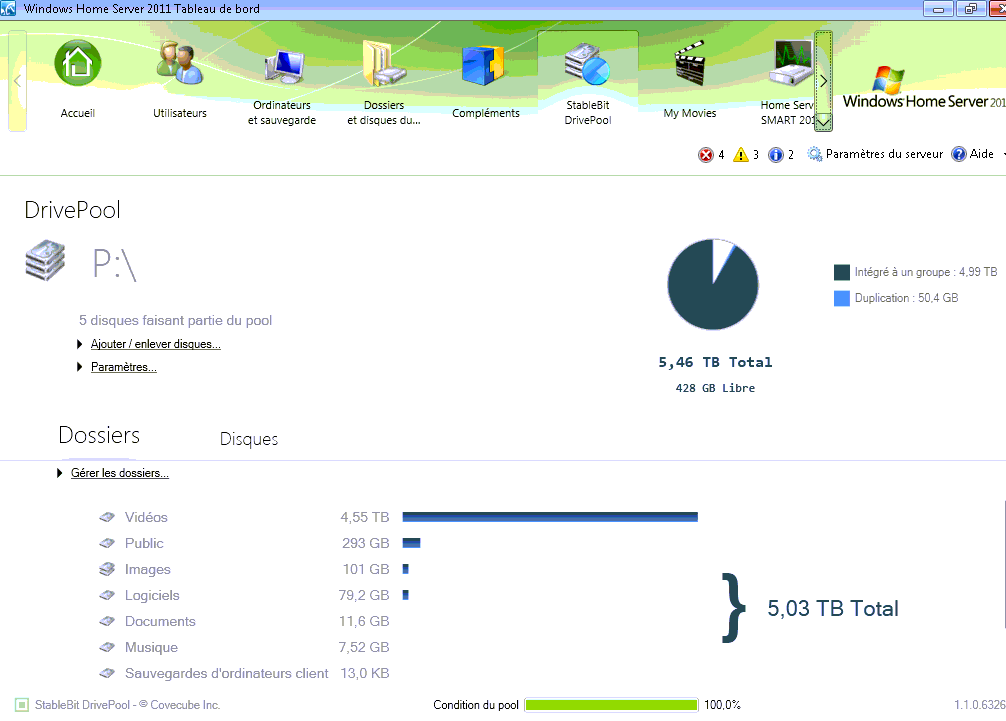Viewport: 1006px width, 721px height.
Task: Click the Intégré à un groupe color swatch
Action: pyautogui.click(x=842, y=273)
